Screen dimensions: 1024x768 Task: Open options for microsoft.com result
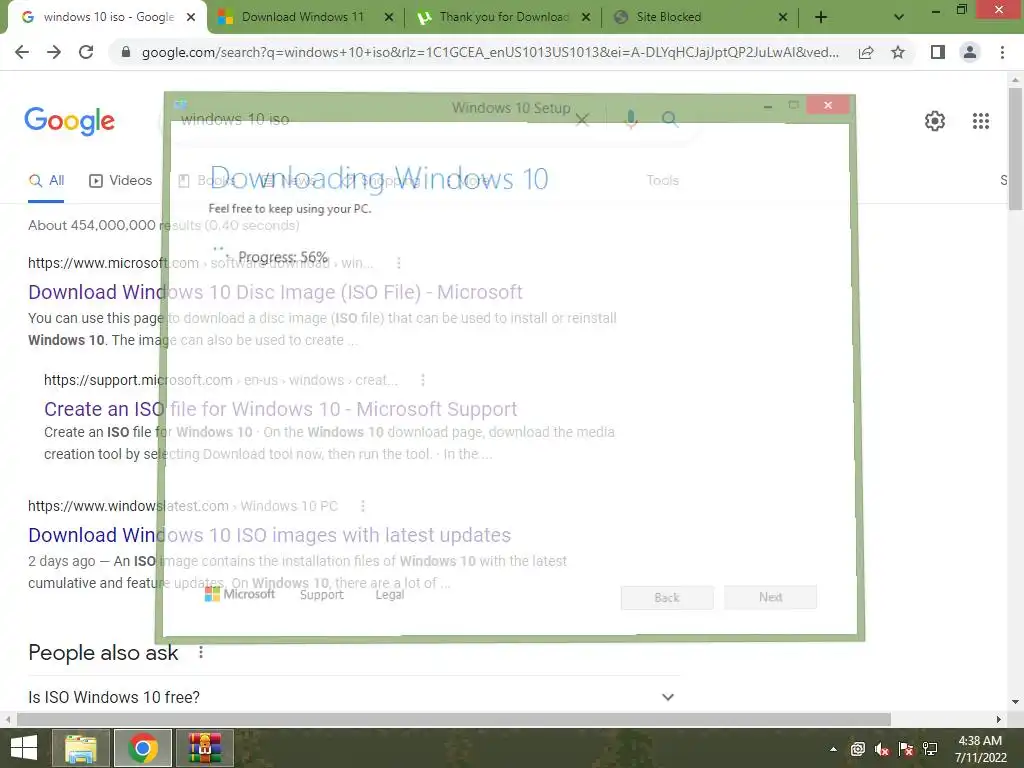[398, 263]
